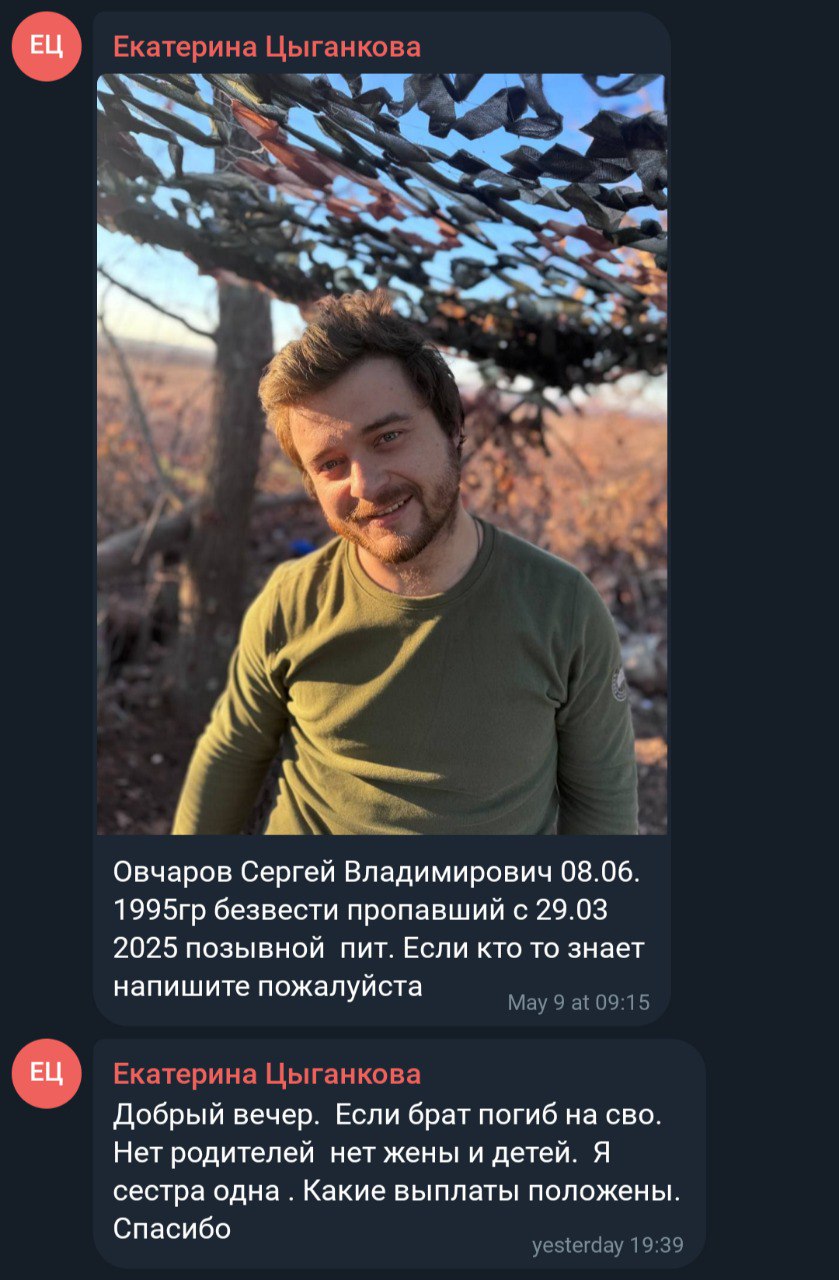Open the sender name above the Добрый вечер message
The image size is (839, 1280).
(x=267, y=1074)
